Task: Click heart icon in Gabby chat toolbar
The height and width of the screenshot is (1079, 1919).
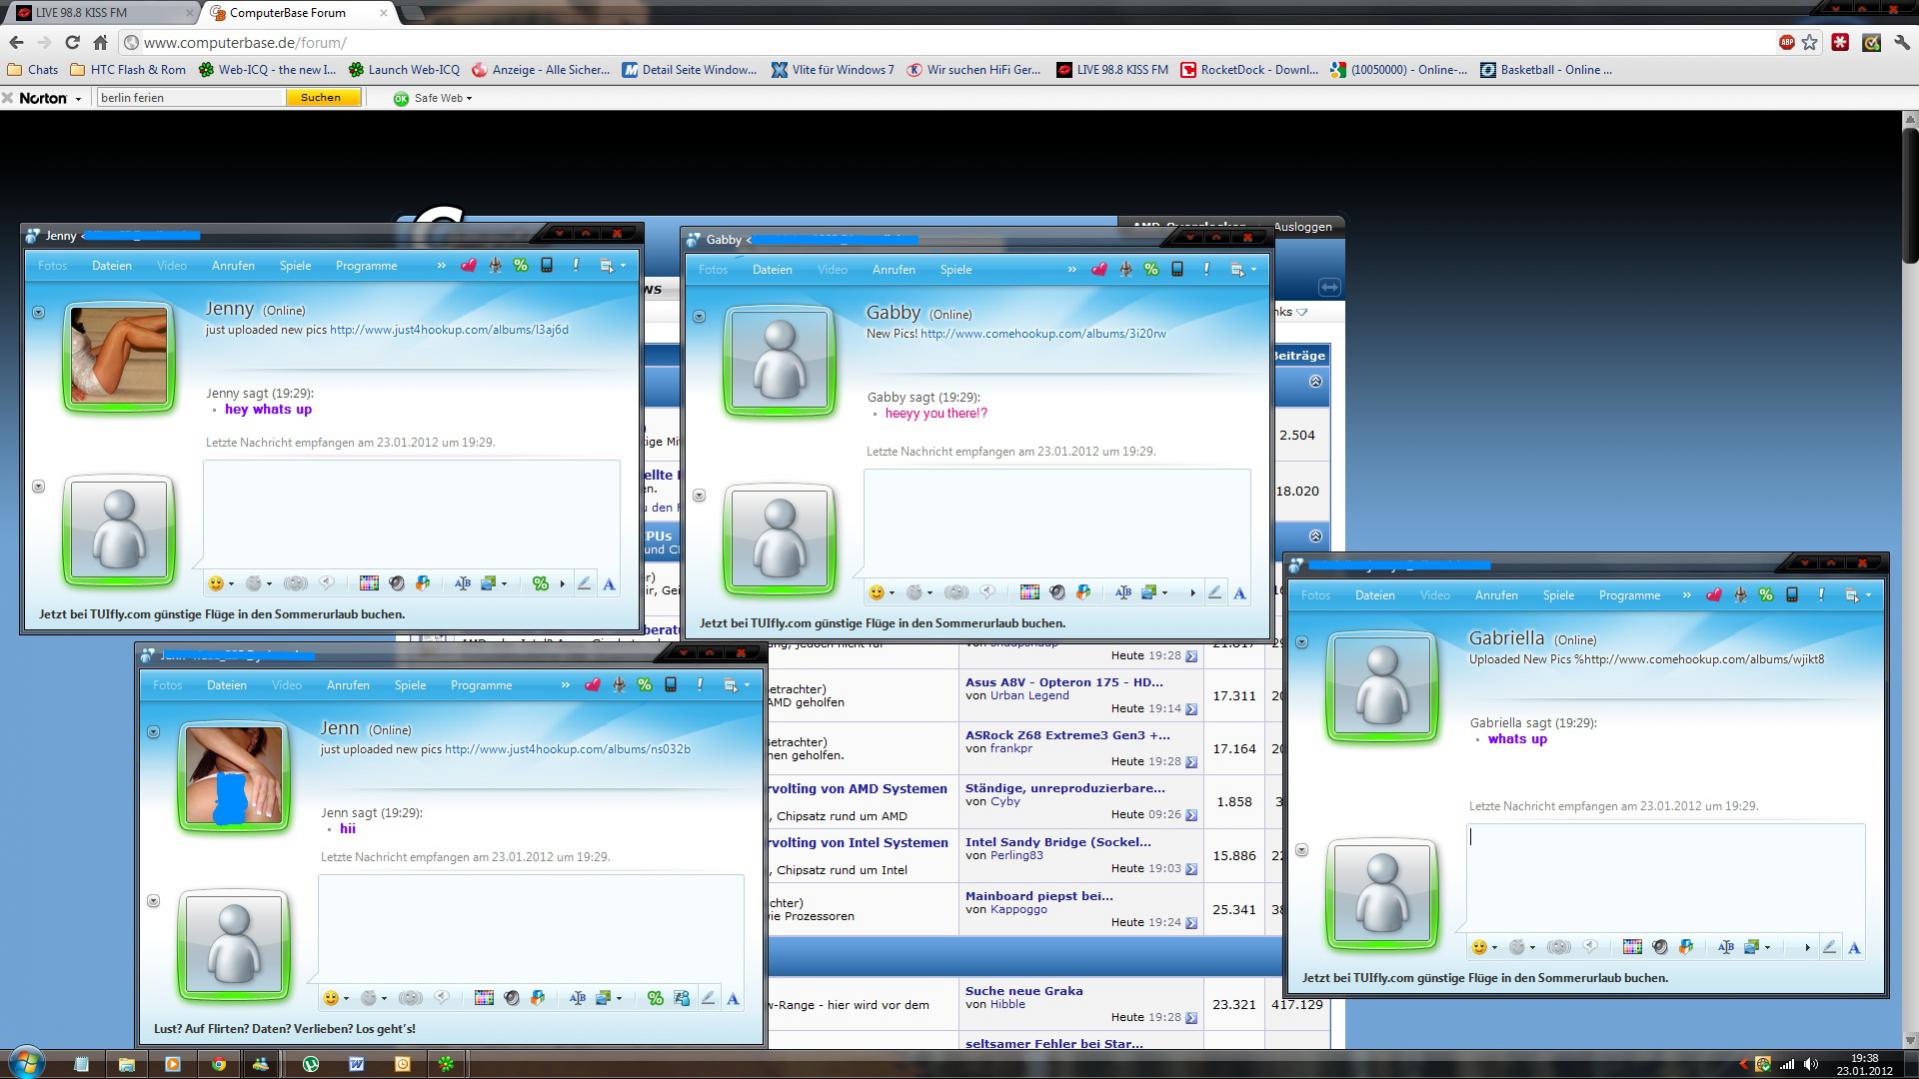Action: pyautogui.click(x=1099, y=270)
